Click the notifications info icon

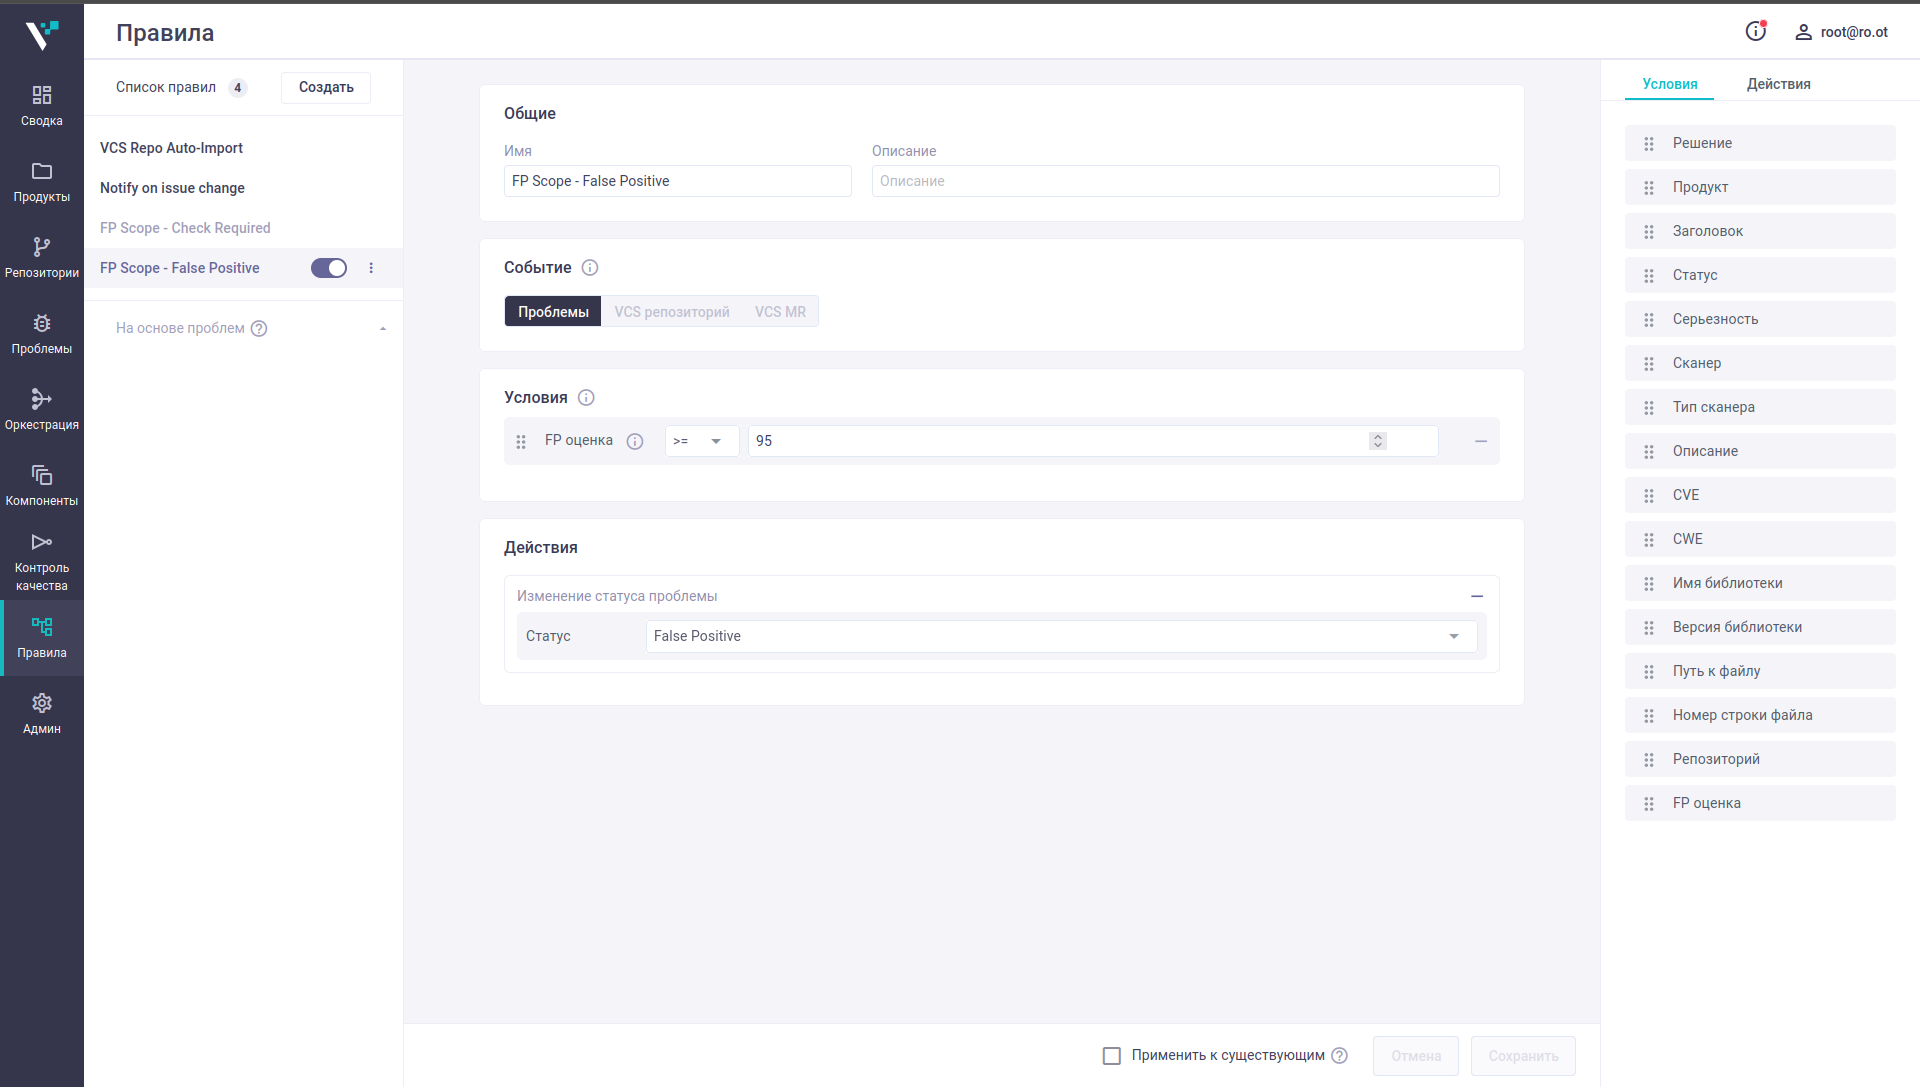(x=1755, y=32)
